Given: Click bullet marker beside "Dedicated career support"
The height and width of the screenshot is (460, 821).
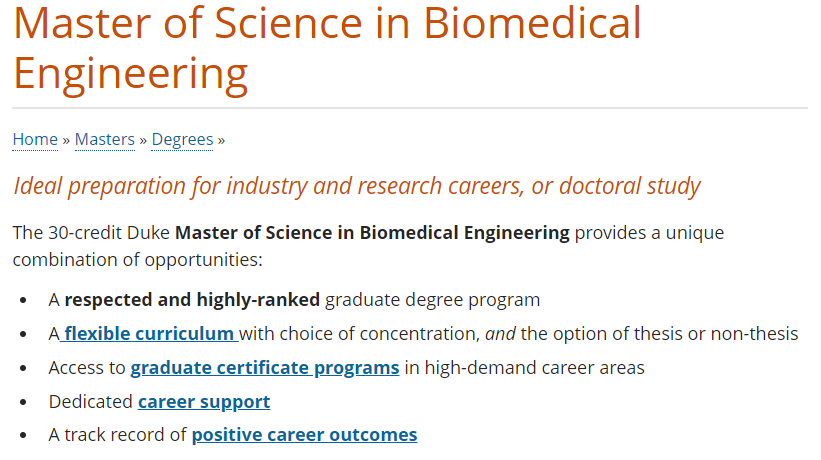Looking at the screenshot, I should coord(23,402).
